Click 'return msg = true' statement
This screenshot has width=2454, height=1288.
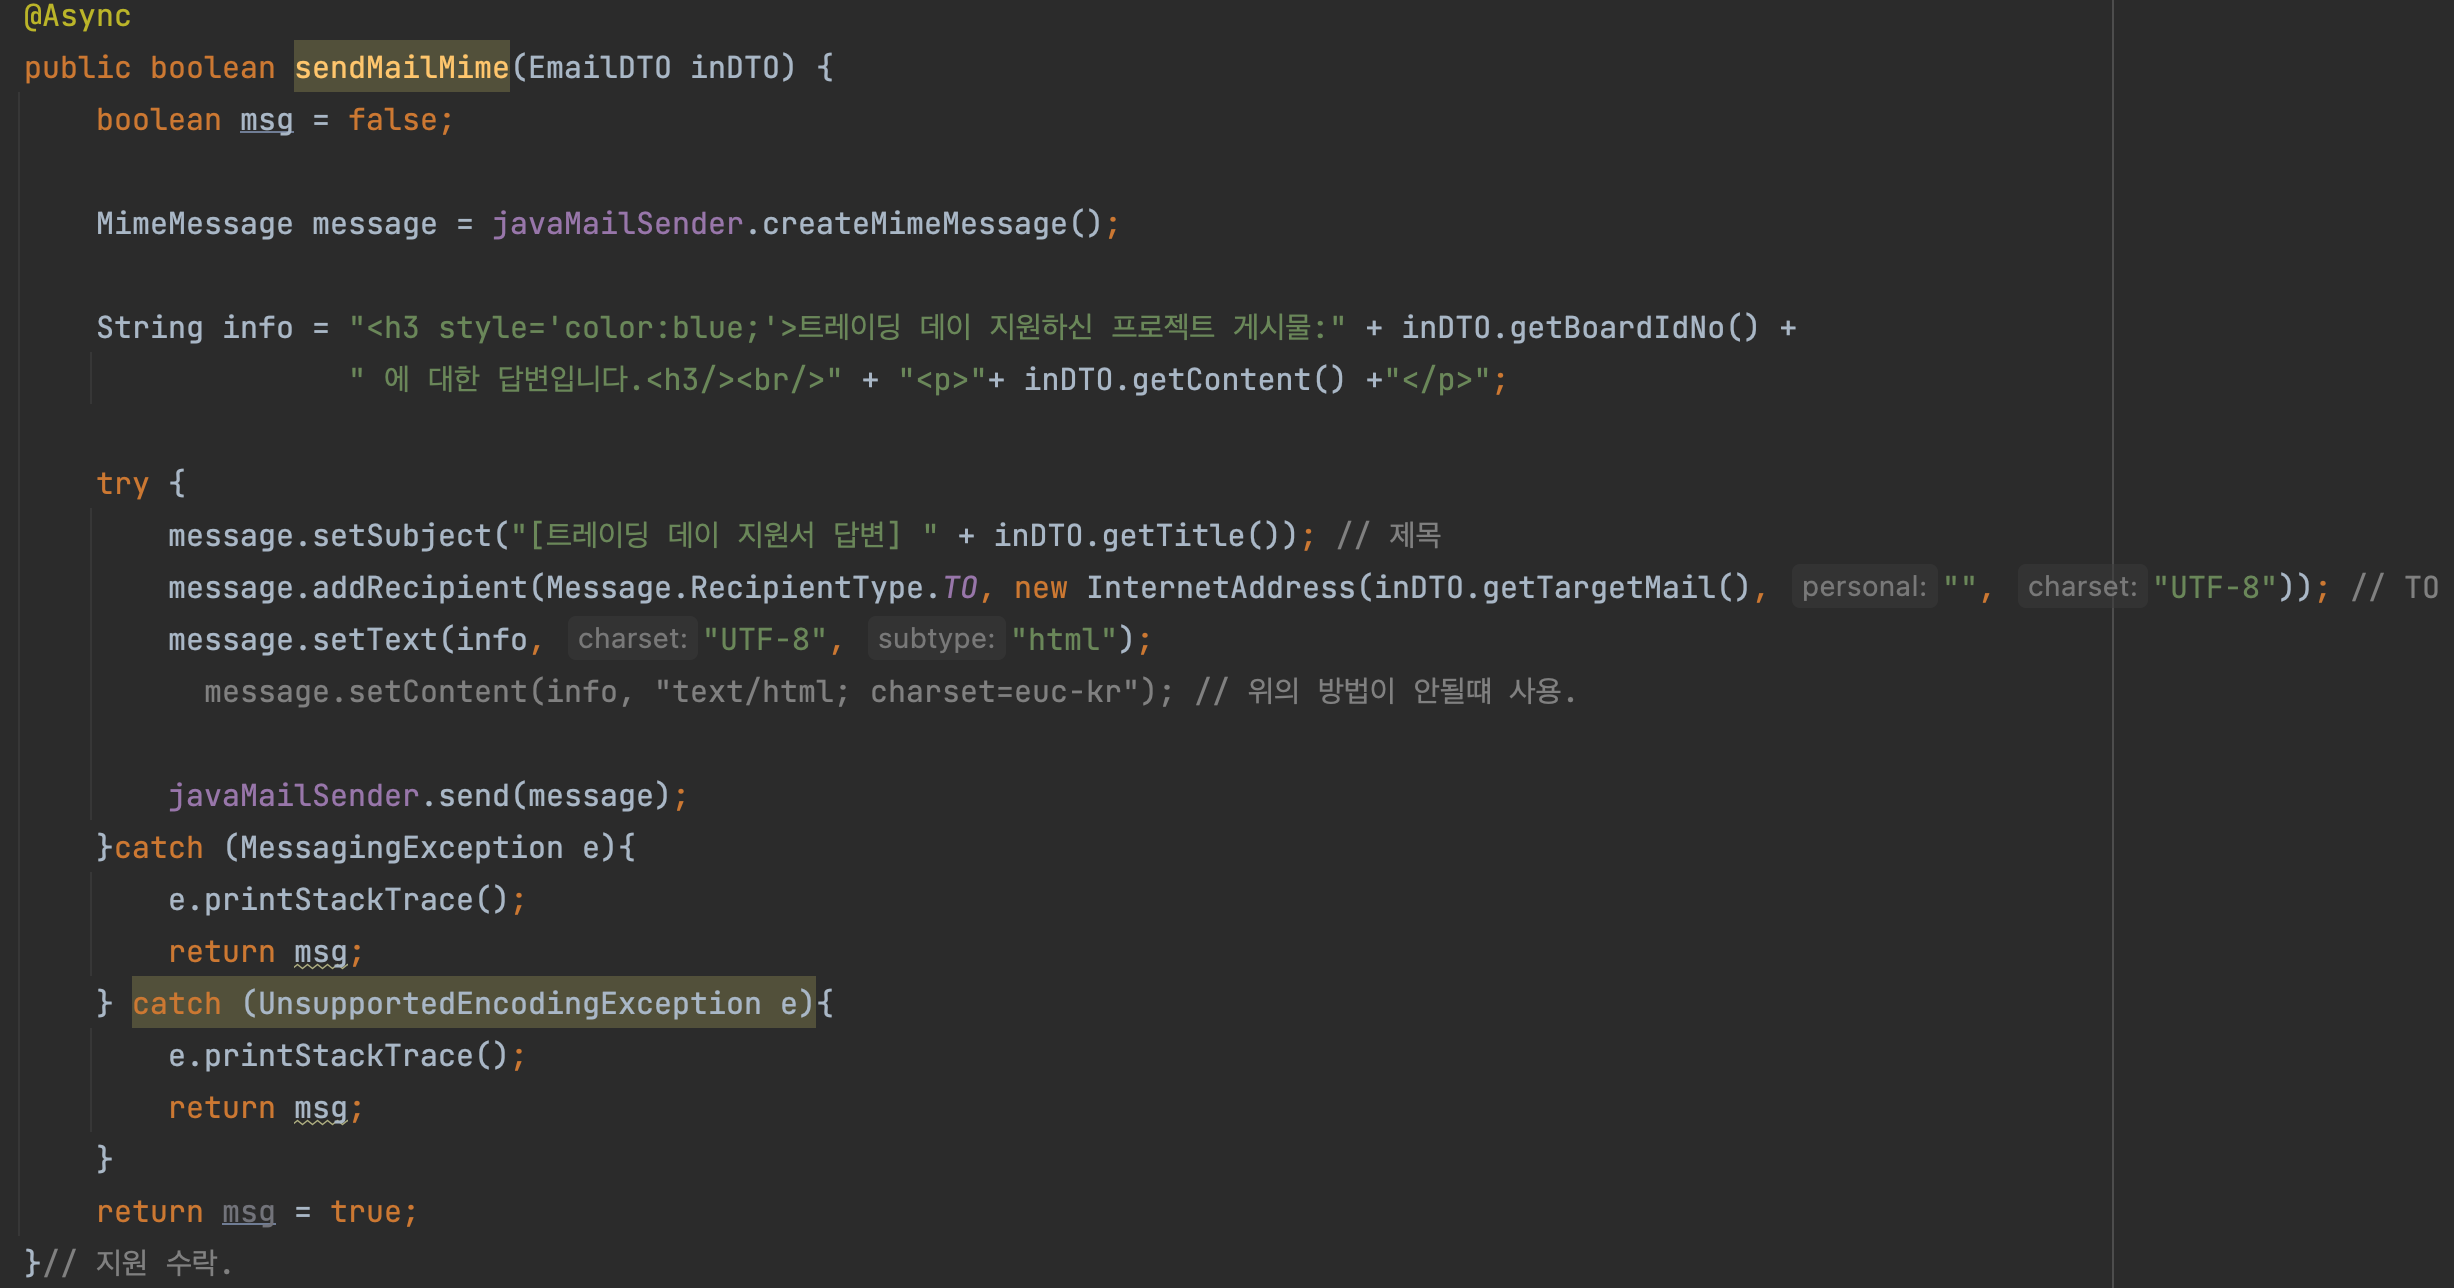point(256,1211)
